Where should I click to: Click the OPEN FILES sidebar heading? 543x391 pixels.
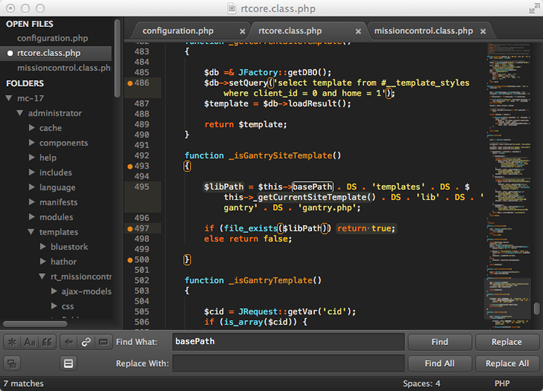[x=30, y=24]
